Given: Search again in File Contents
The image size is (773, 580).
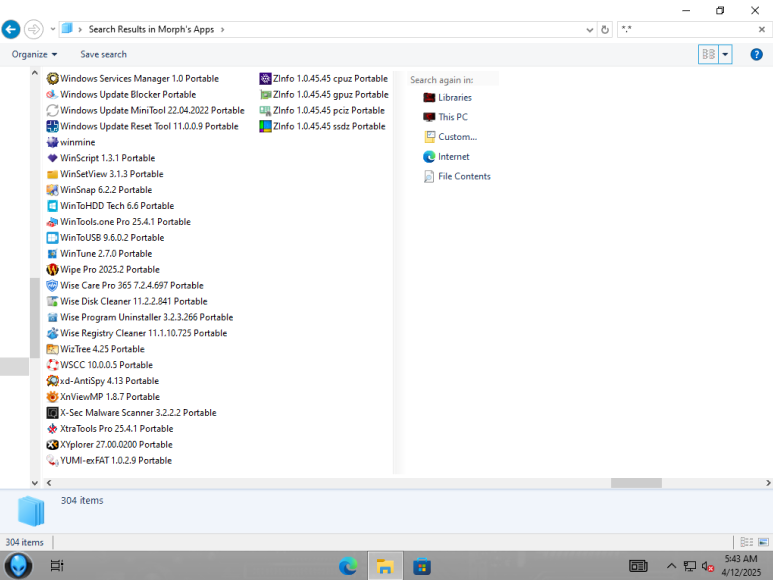Looking at the screenshot, I should [x=457, y=176].
